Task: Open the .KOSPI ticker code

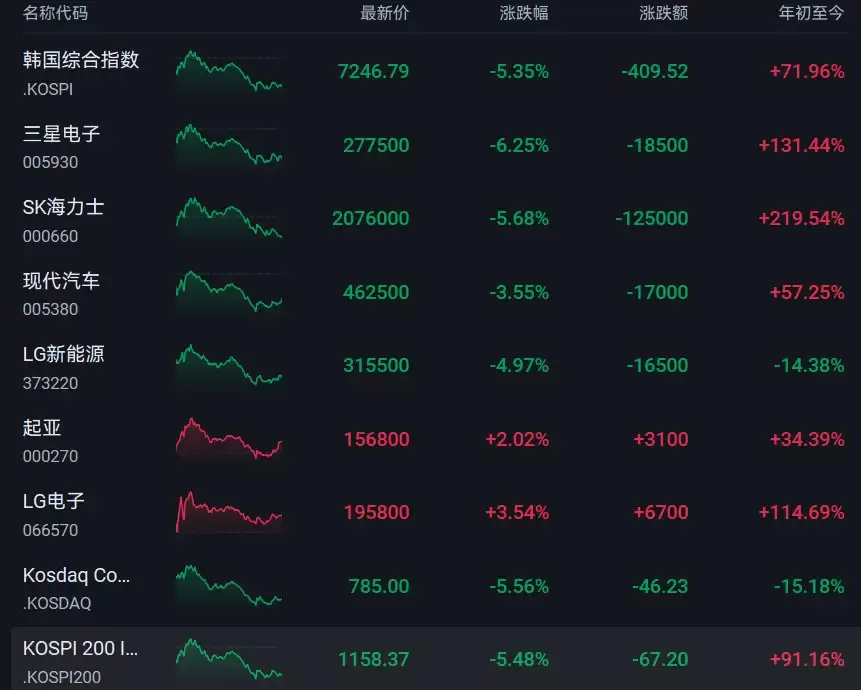Action: [x=48, y=89]
